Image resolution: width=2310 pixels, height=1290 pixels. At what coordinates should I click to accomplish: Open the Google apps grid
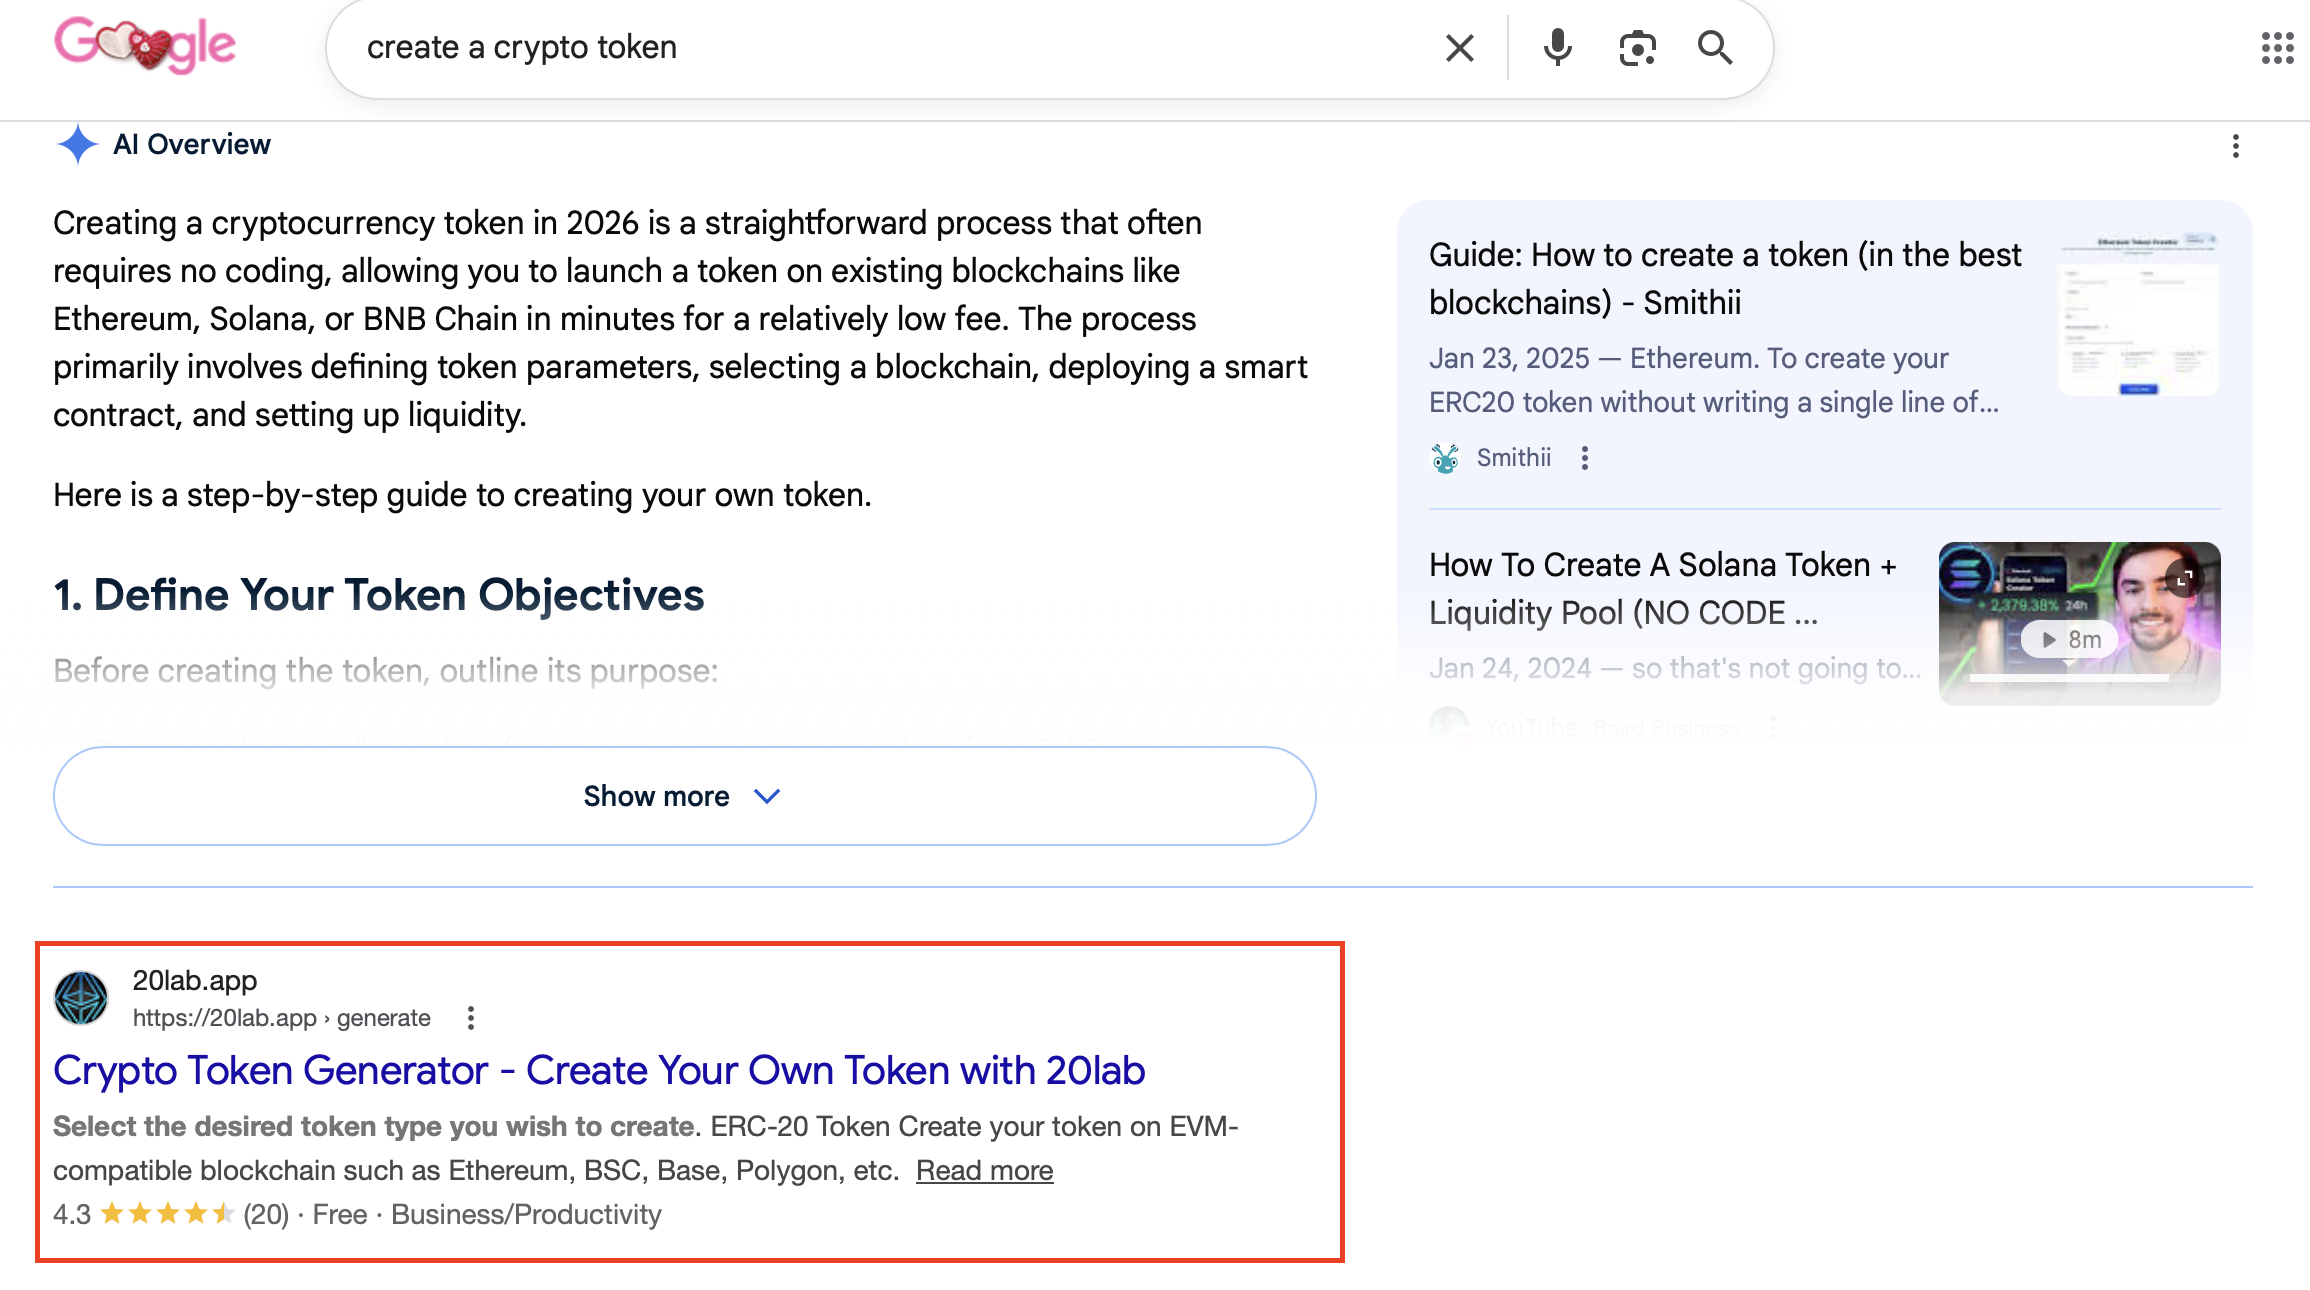(2277, 47)
